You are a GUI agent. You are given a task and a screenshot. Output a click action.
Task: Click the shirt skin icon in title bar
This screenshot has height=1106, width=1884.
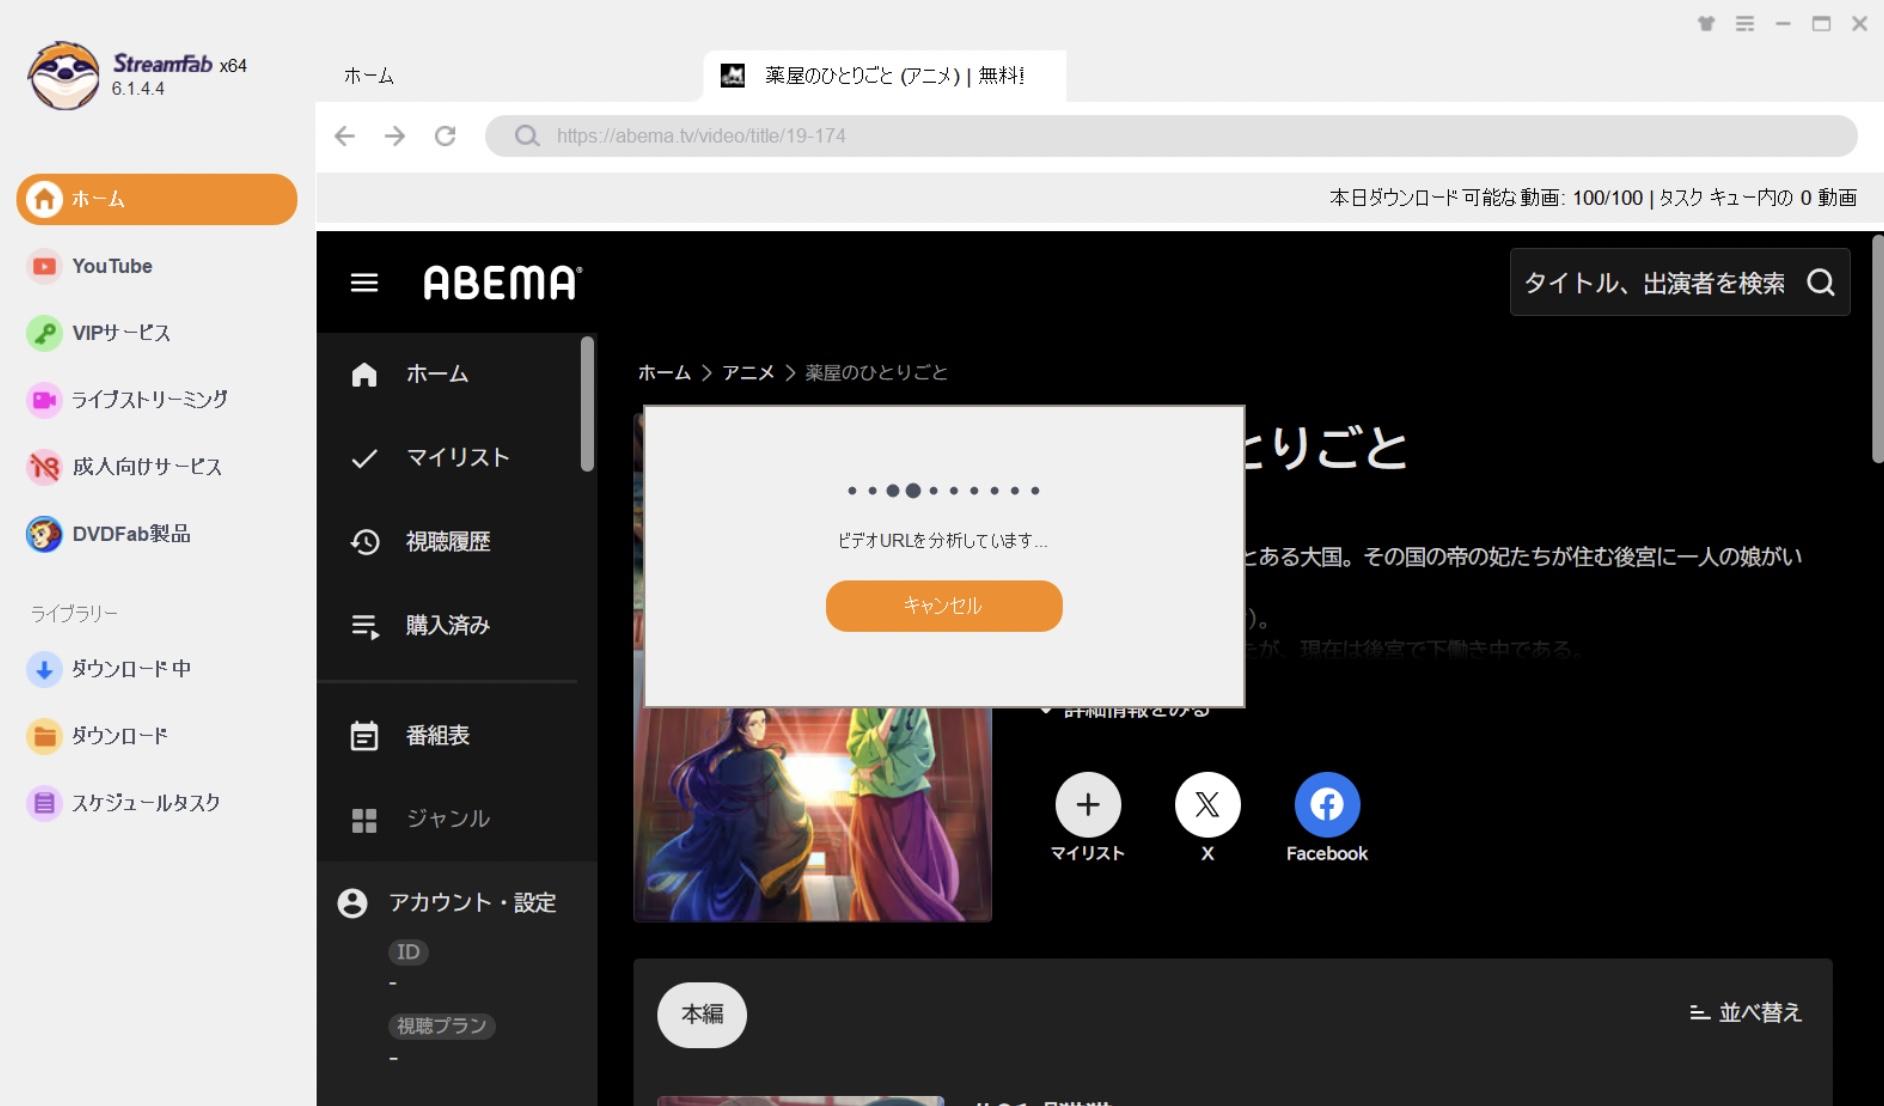(x=1706, y=24)
